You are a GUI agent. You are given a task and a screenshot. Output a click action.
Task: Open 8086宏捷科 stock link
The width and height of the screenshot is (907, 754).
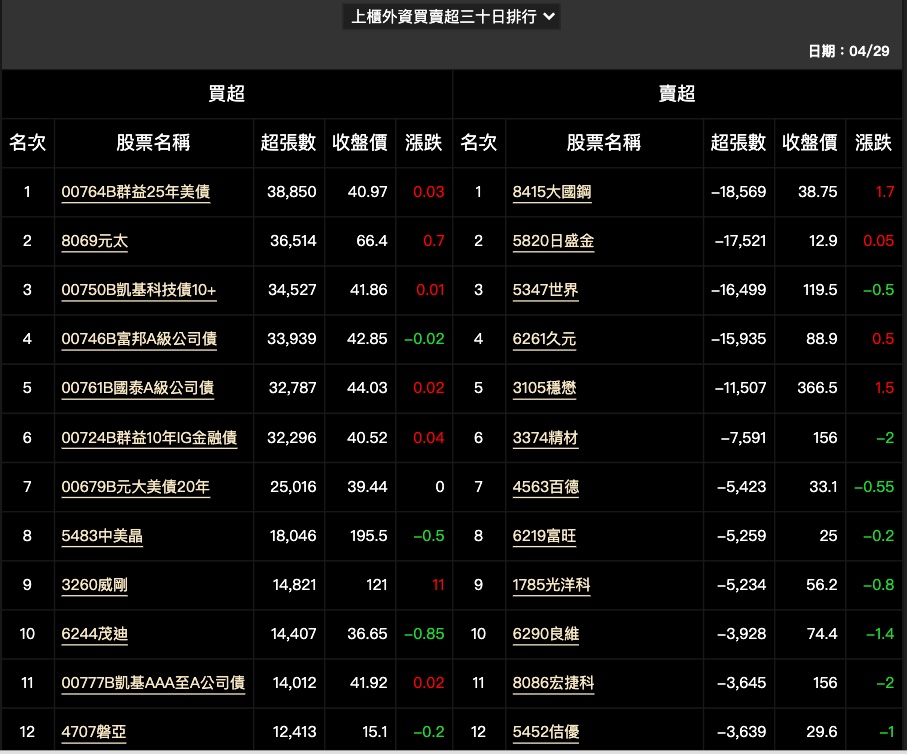(553, 683)
